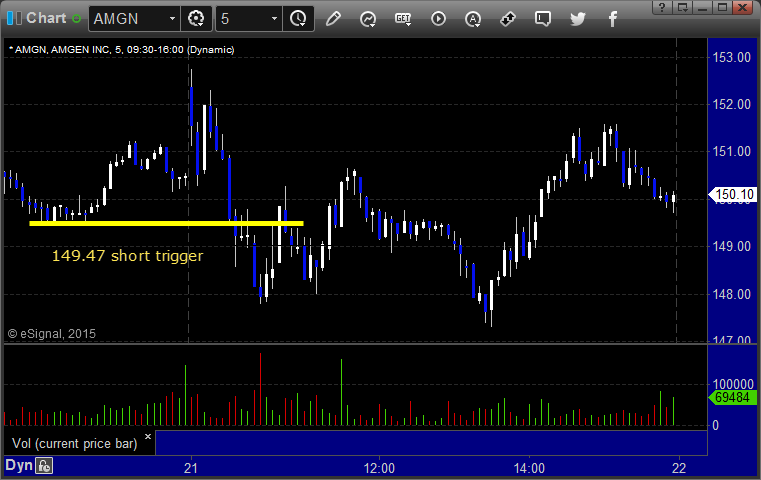The image size is (761, 480).
Task: Click the 100000 volume axis label
Action: [x=732, y=384]
